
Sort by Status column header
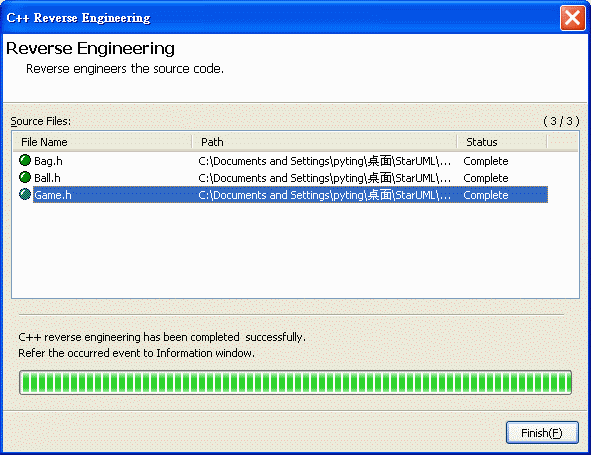pyautogui.click(x=502, y=142)
